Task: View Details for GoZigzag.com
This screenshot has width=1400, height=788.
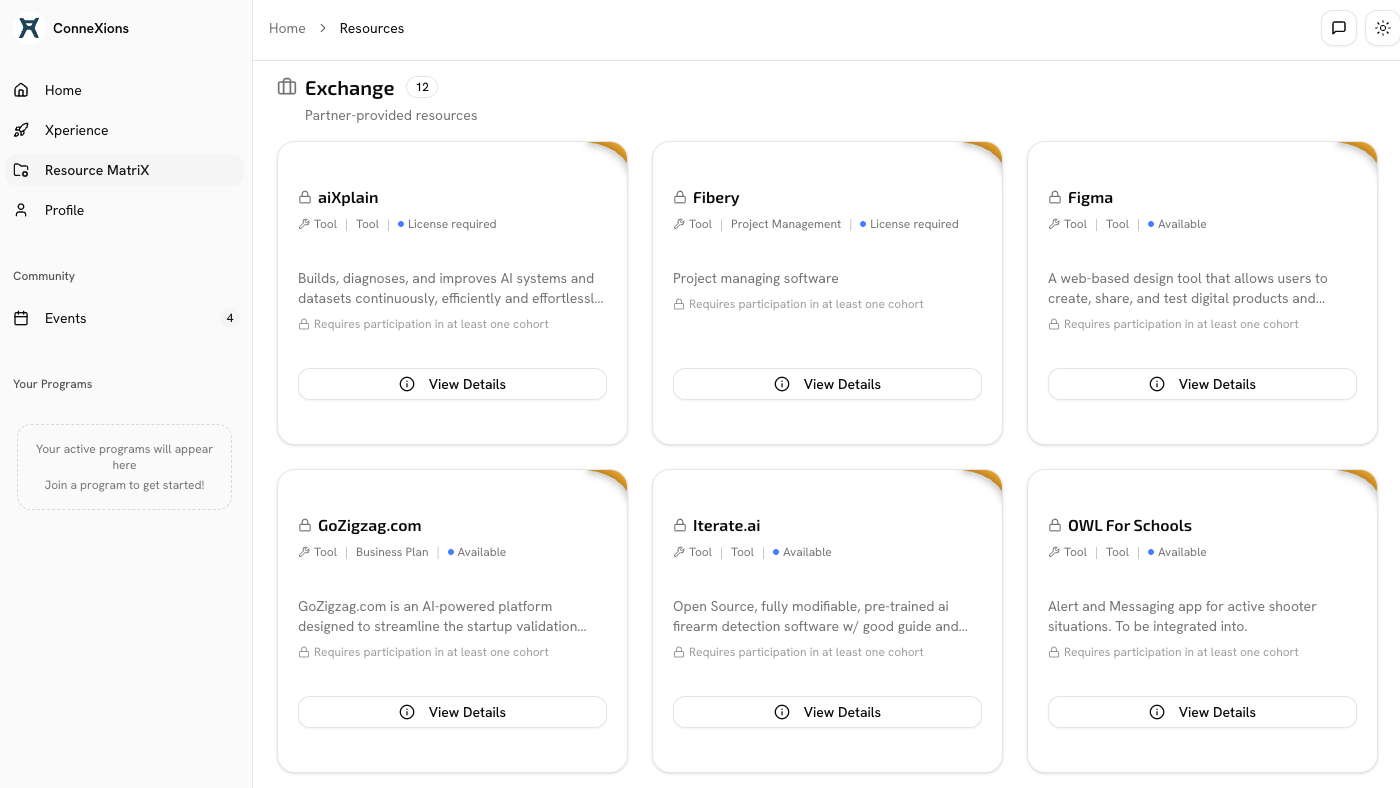Action: [452, 712]
